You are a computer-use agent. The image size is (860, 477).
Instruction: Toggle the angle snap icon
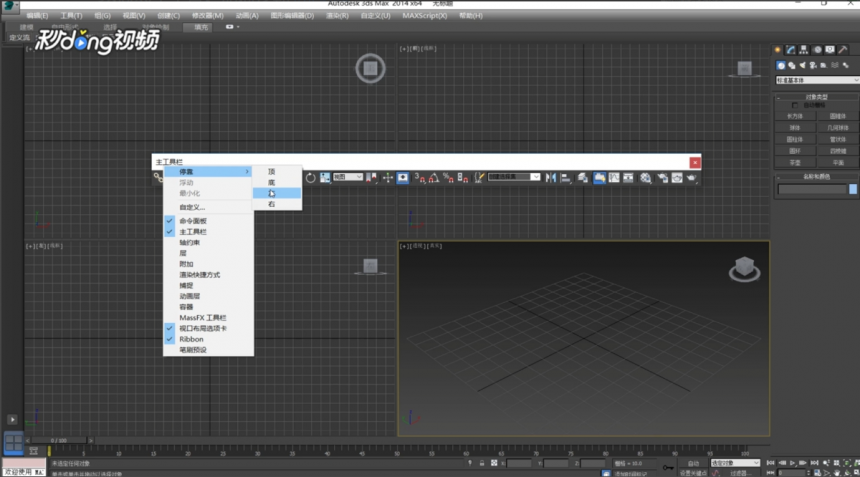coord(433,178)
